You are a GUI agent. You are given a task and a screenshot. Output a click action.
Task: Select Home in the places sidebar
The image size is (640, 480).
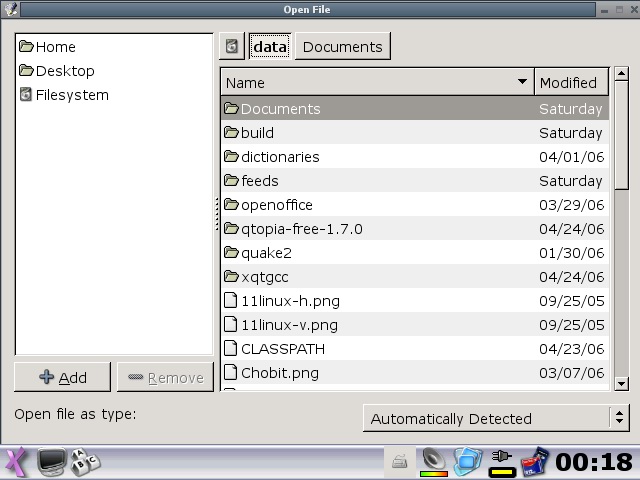pyautogui.click(x=55, y=47)
